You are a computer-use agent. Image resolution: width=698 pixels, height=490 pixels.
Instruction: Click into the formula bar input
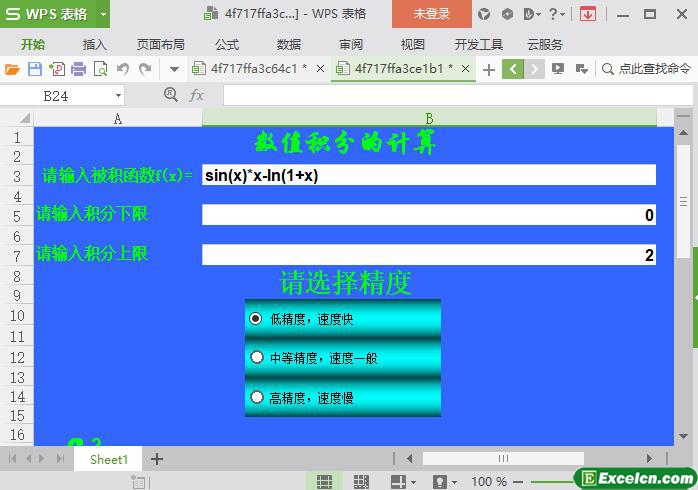(458, 95)
